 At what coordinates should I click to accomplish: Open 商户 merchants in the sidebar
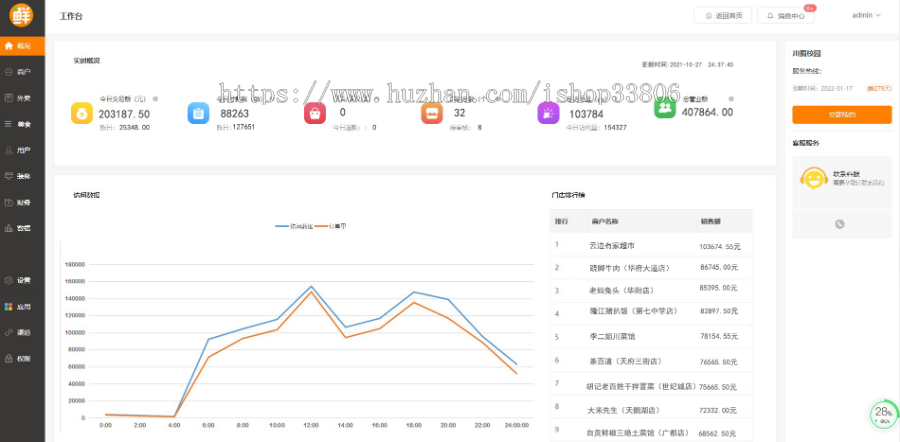pyautogui.click(x=22, y=72)
